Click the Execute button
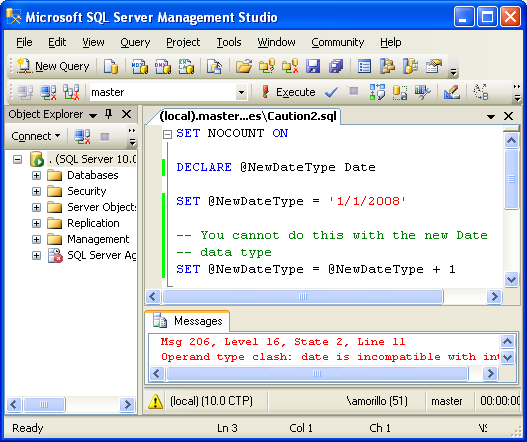This screenshot has width=527, height=442. (x=289, y=92)
